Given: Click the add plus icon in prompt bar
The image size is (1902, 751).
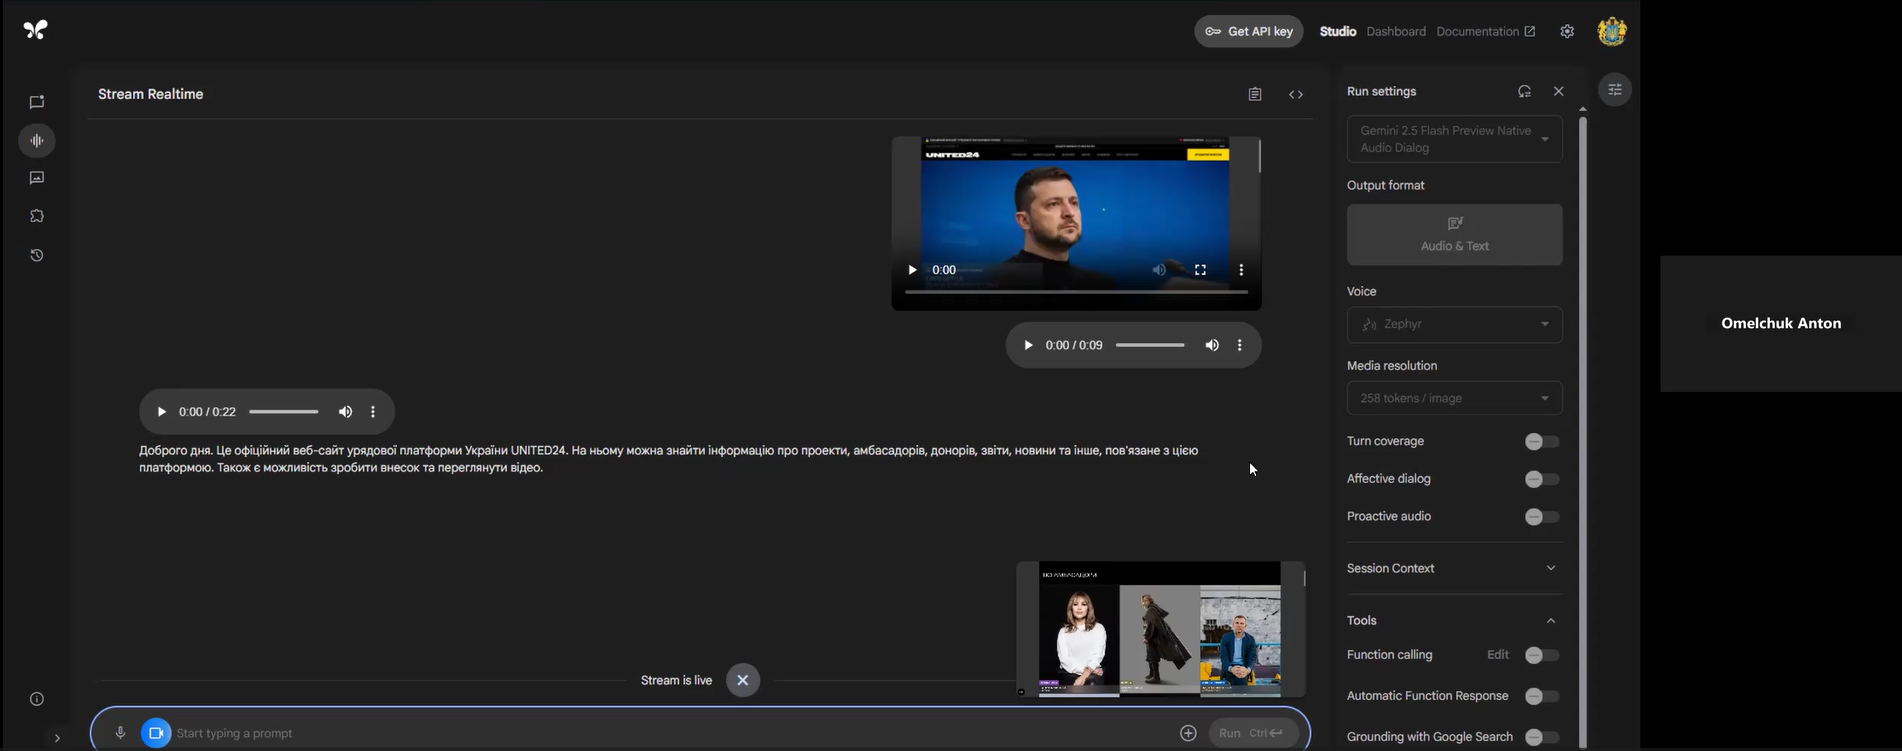Looking at the screenshot, I should coord(1188,733).
